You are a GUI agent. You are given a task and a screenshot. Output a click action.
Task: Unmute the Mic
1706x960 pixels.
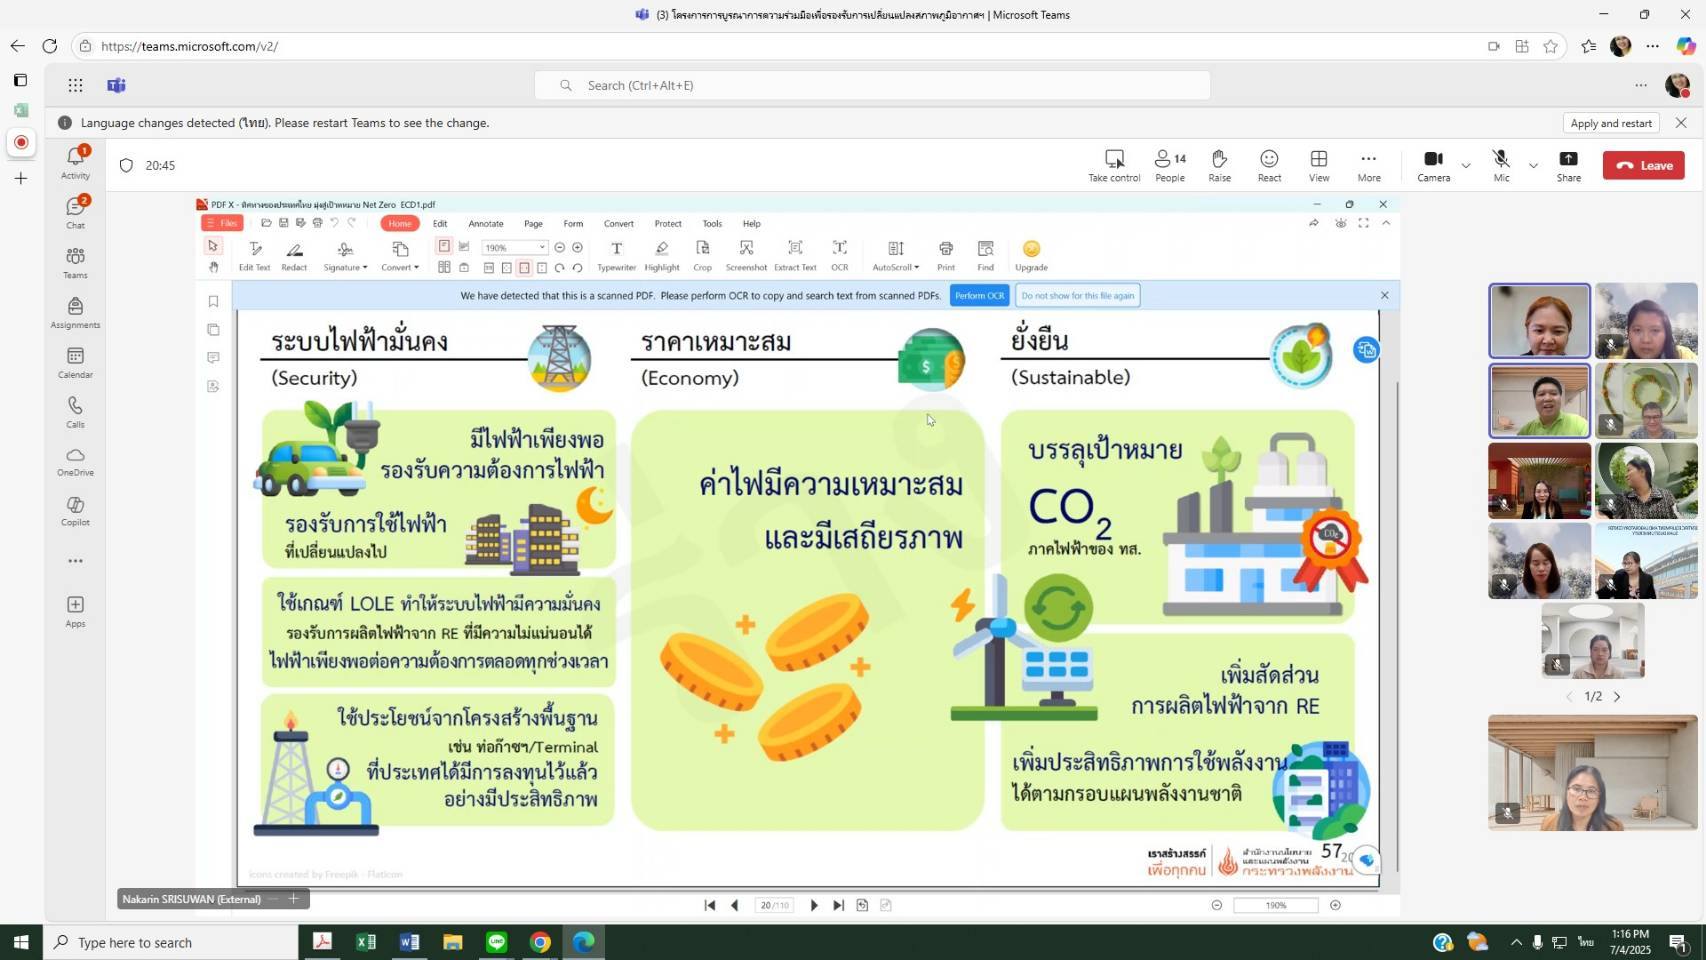coord(1501,165)
